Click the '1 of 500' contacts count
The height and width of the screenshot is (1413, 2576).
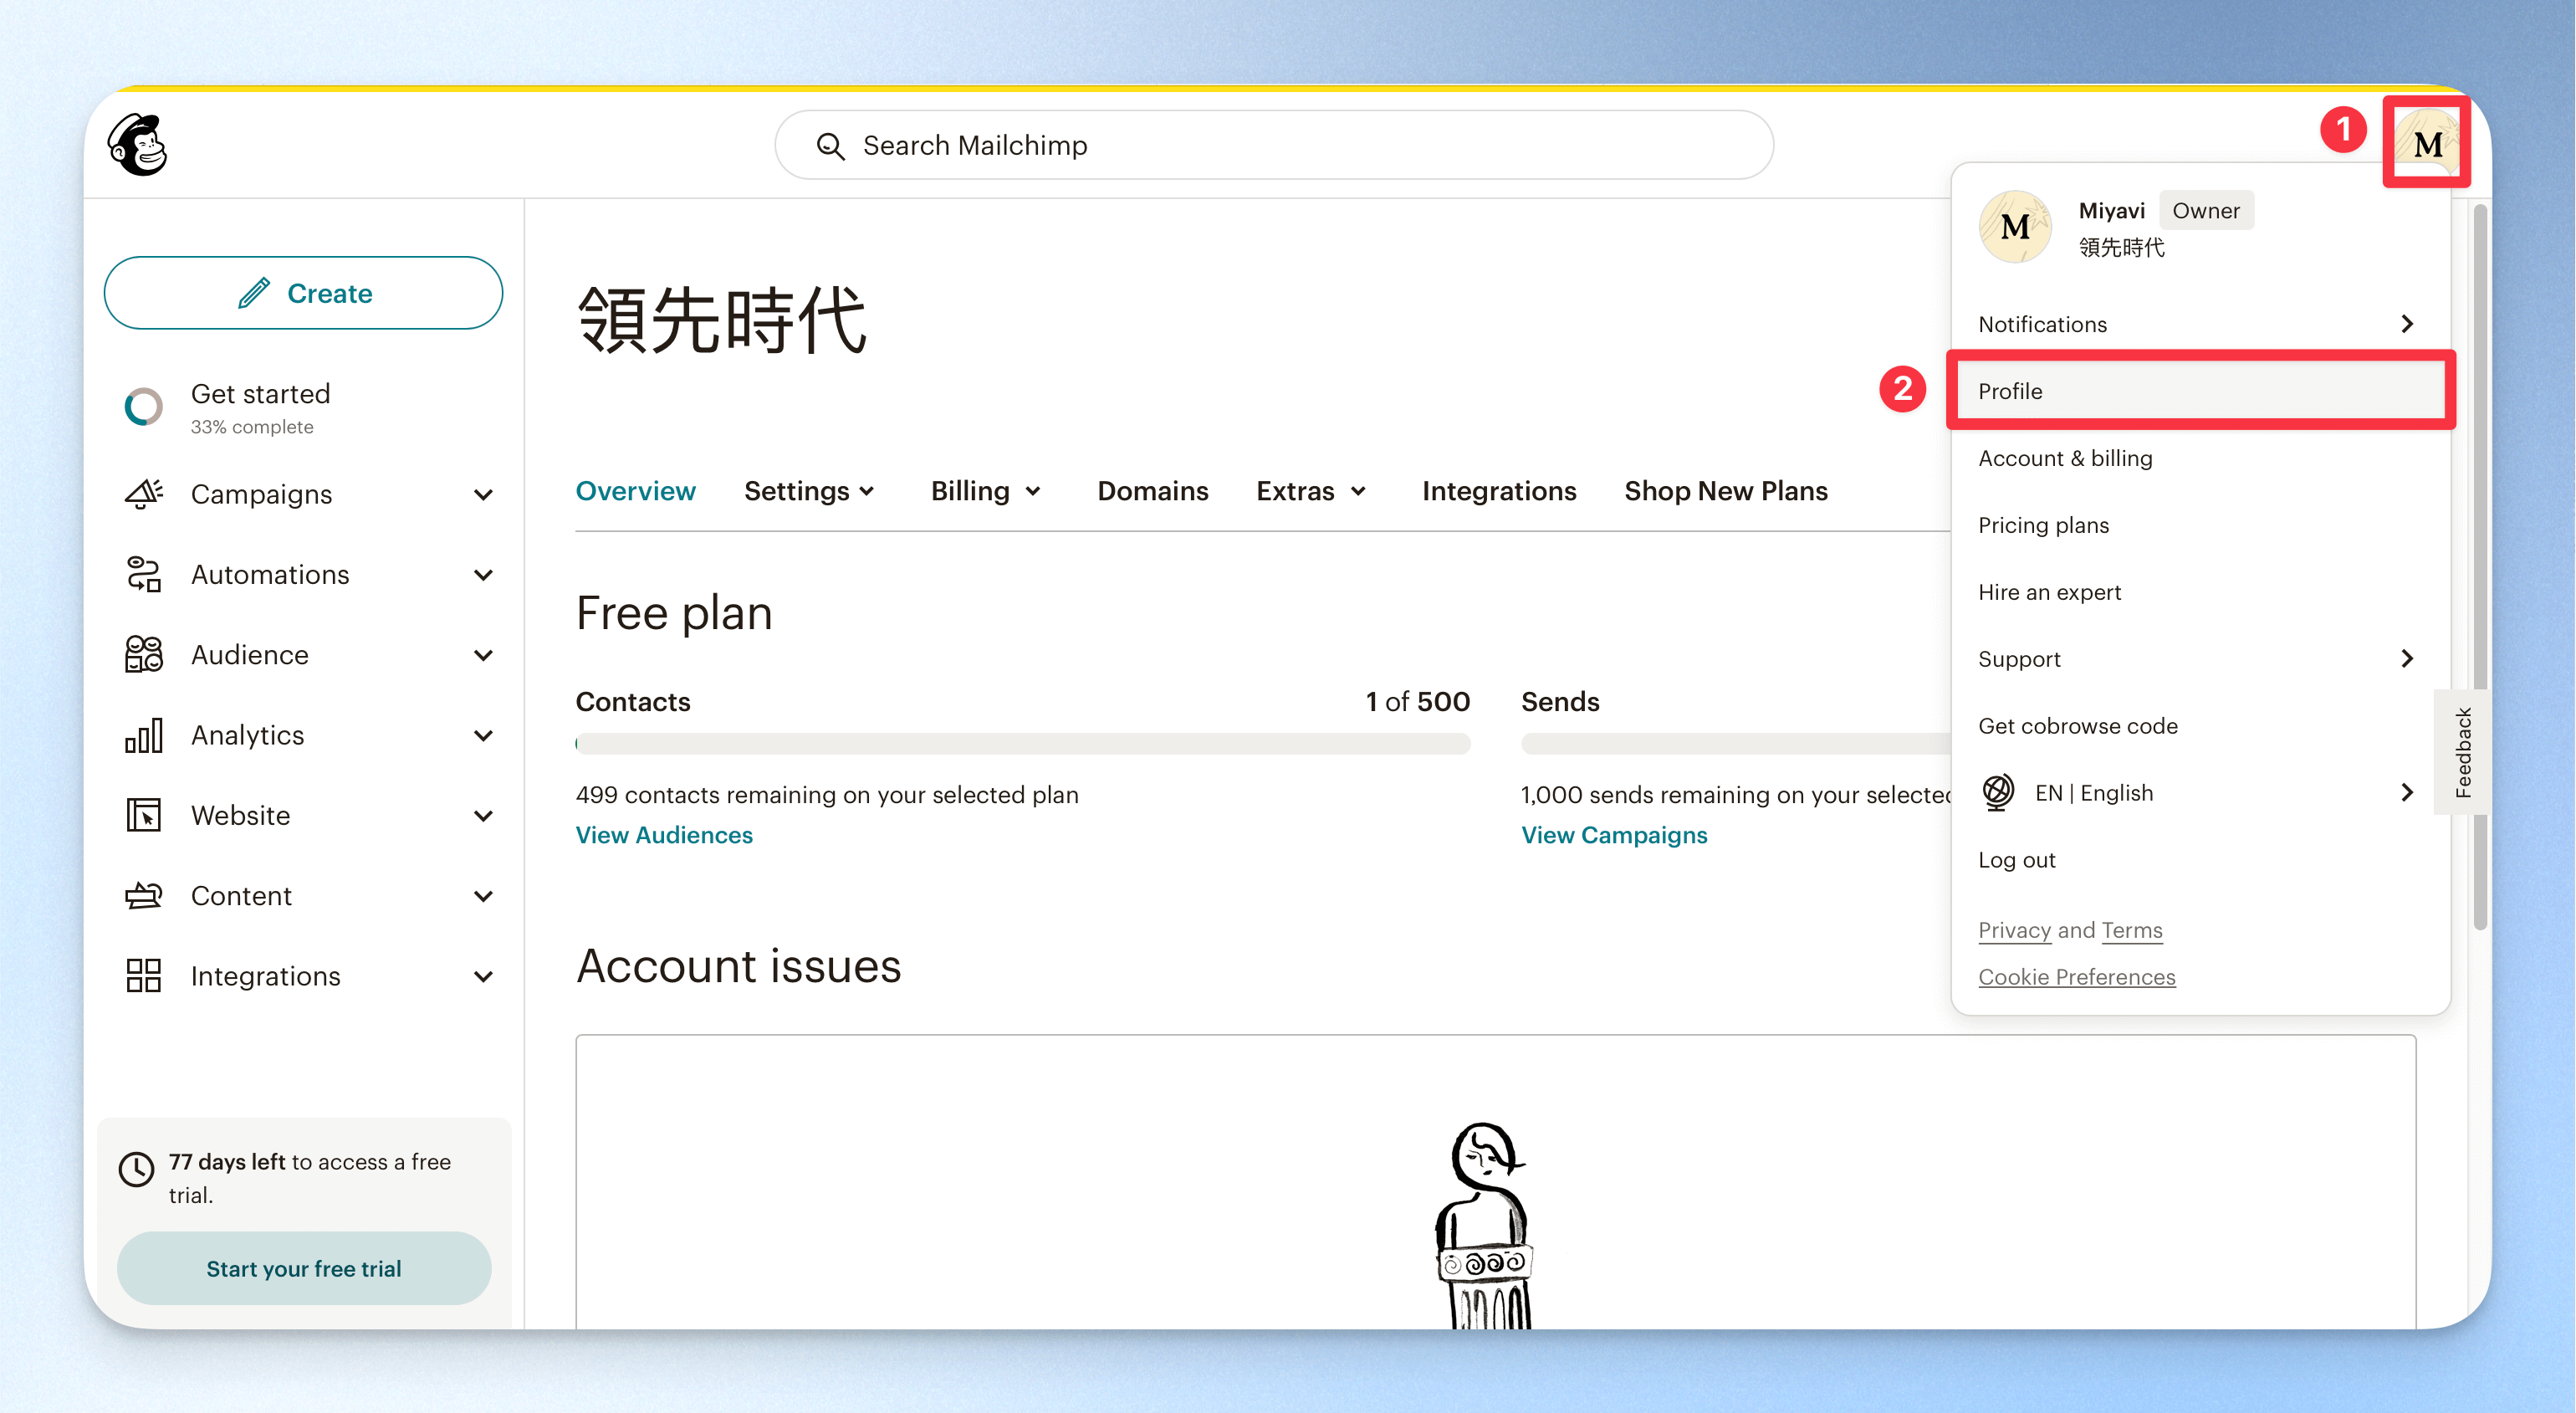1417,702
